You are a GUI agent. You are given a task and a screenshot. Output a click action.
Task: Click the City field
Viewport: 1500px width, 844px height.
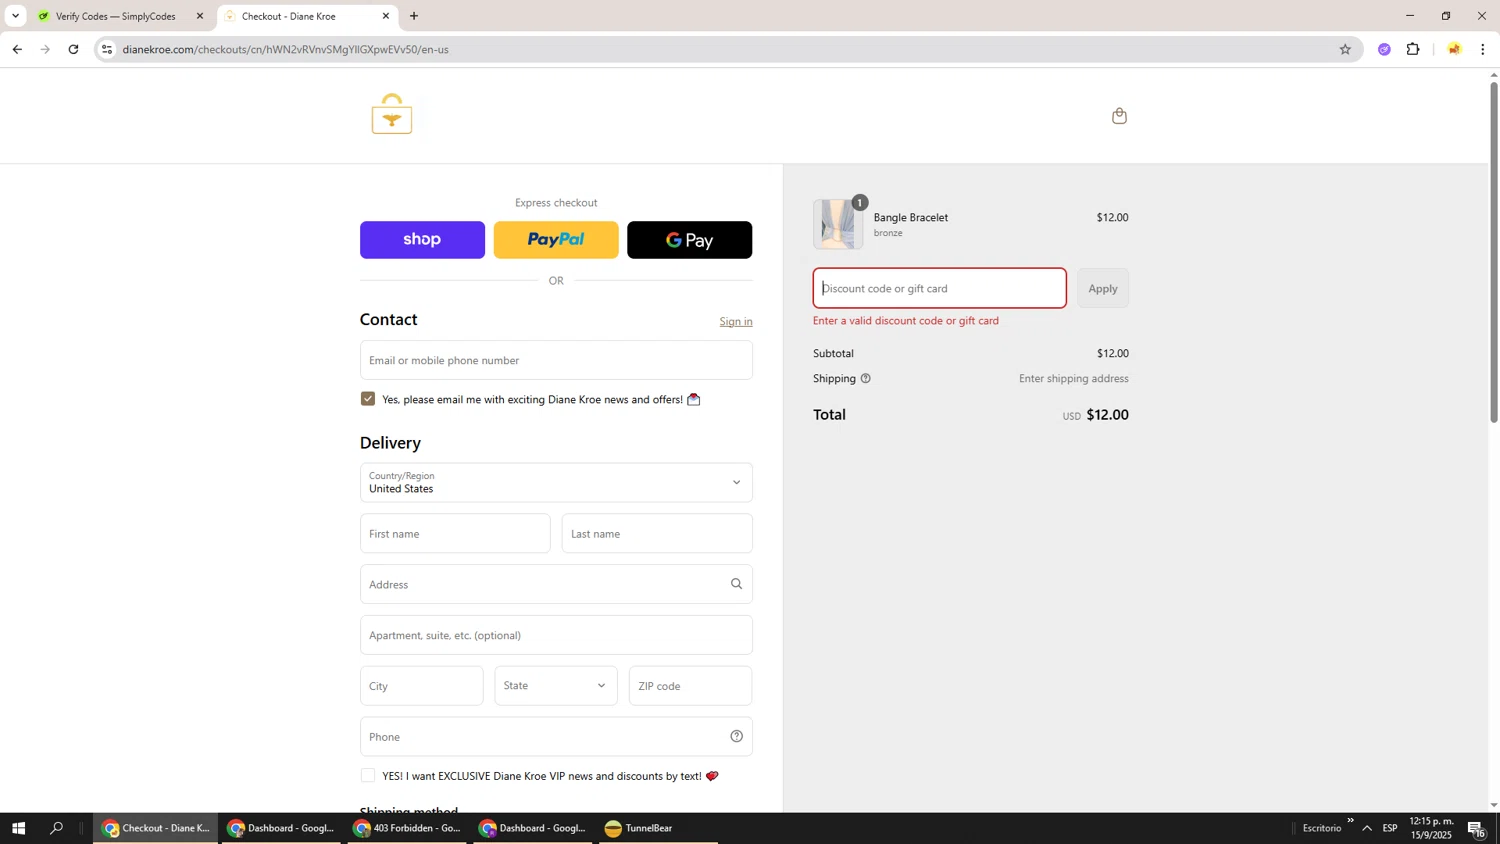coord(422,686)
